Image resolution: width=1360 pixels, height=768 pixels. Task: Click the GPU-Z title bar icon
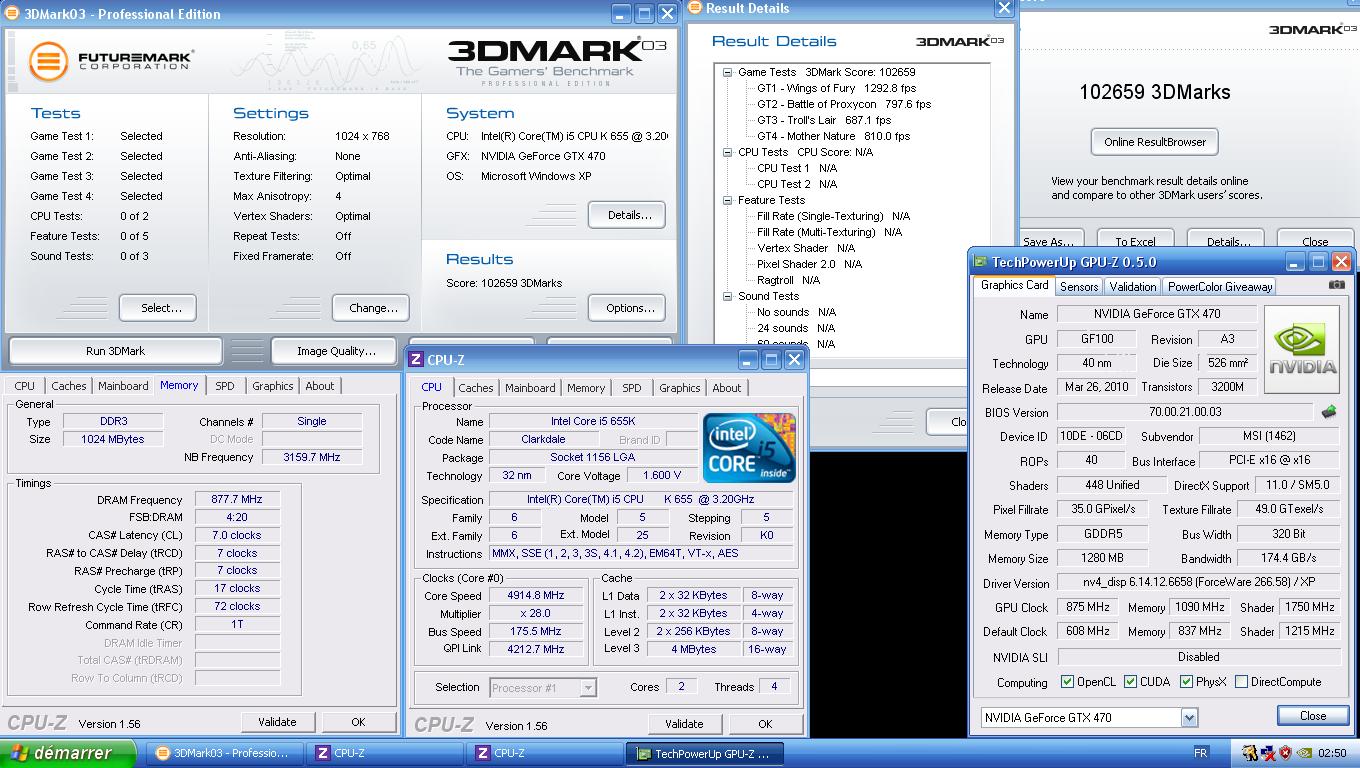[980, 262]
